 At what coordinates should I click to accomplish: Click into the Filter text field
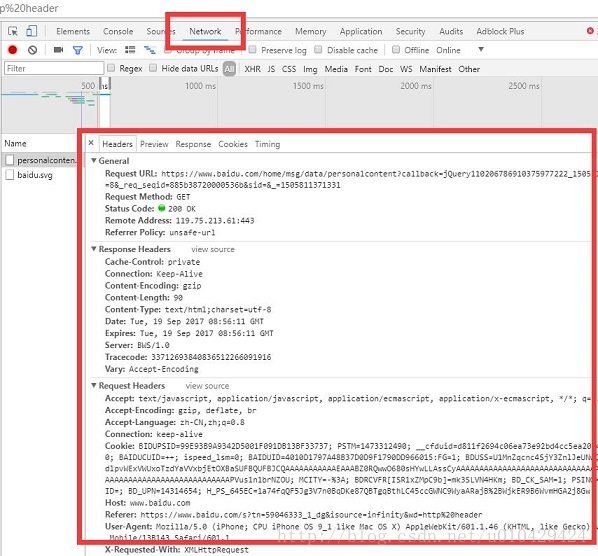point(54,68)
